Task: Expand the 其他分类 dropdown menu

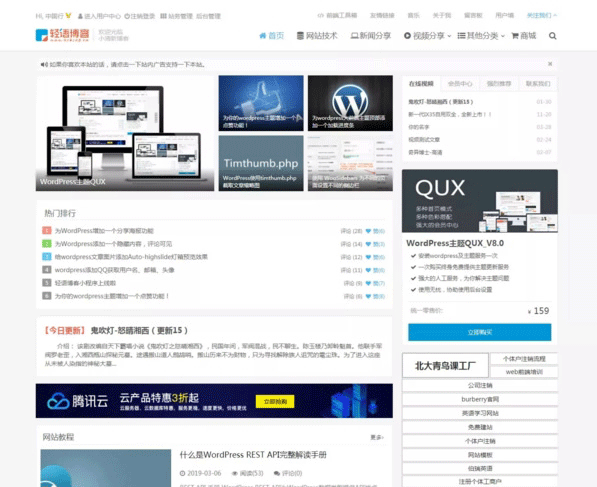Action: point(481,36)
